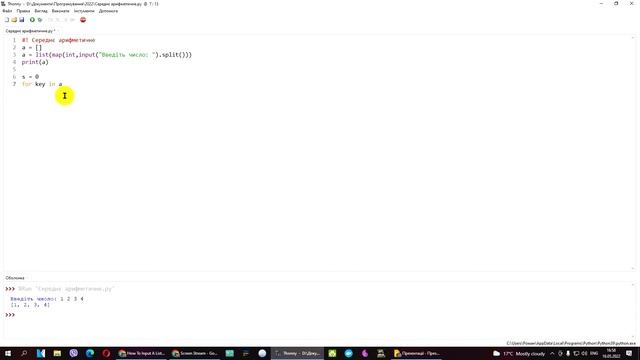640x360 pixels.
Task: Click the round white taskbar app icon
Action: tap(262, 353)
